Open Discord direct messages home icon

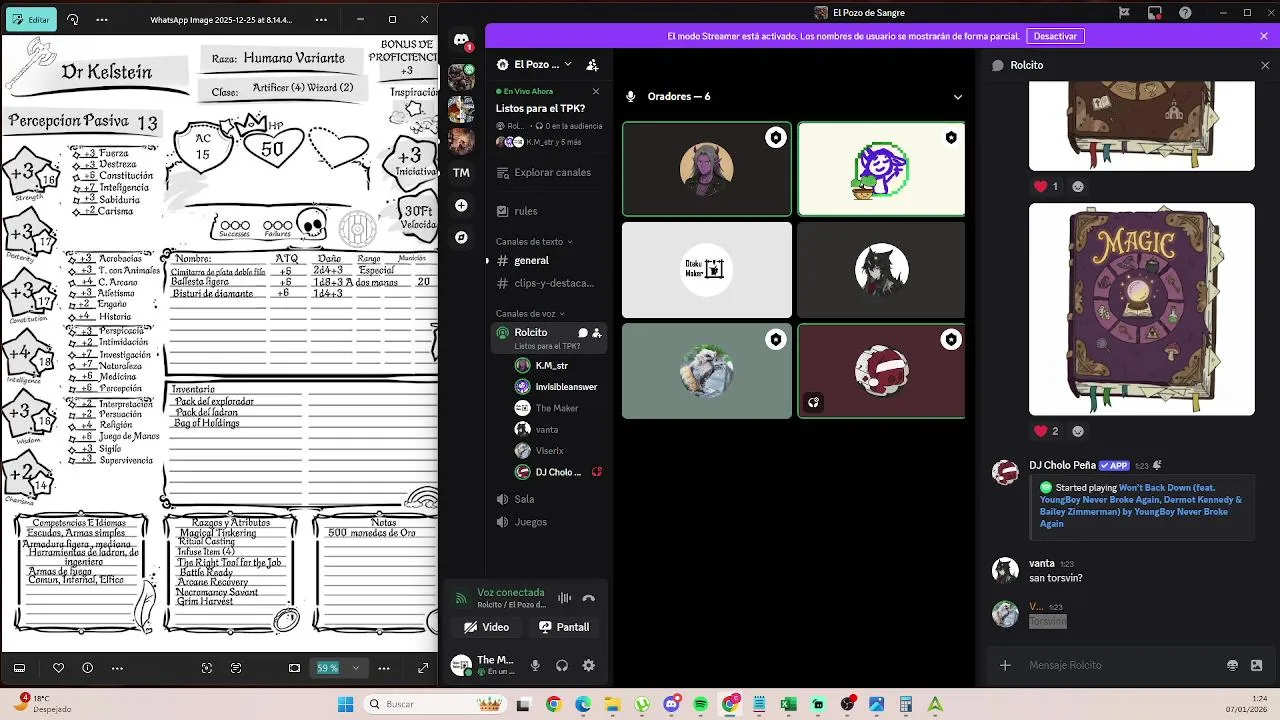pyautogui.click(x=461, y=40)
